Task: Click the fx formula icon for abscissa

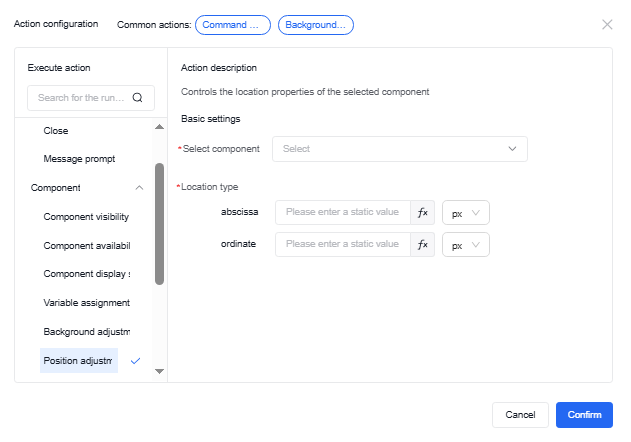Action: click(x=423, y=213)
